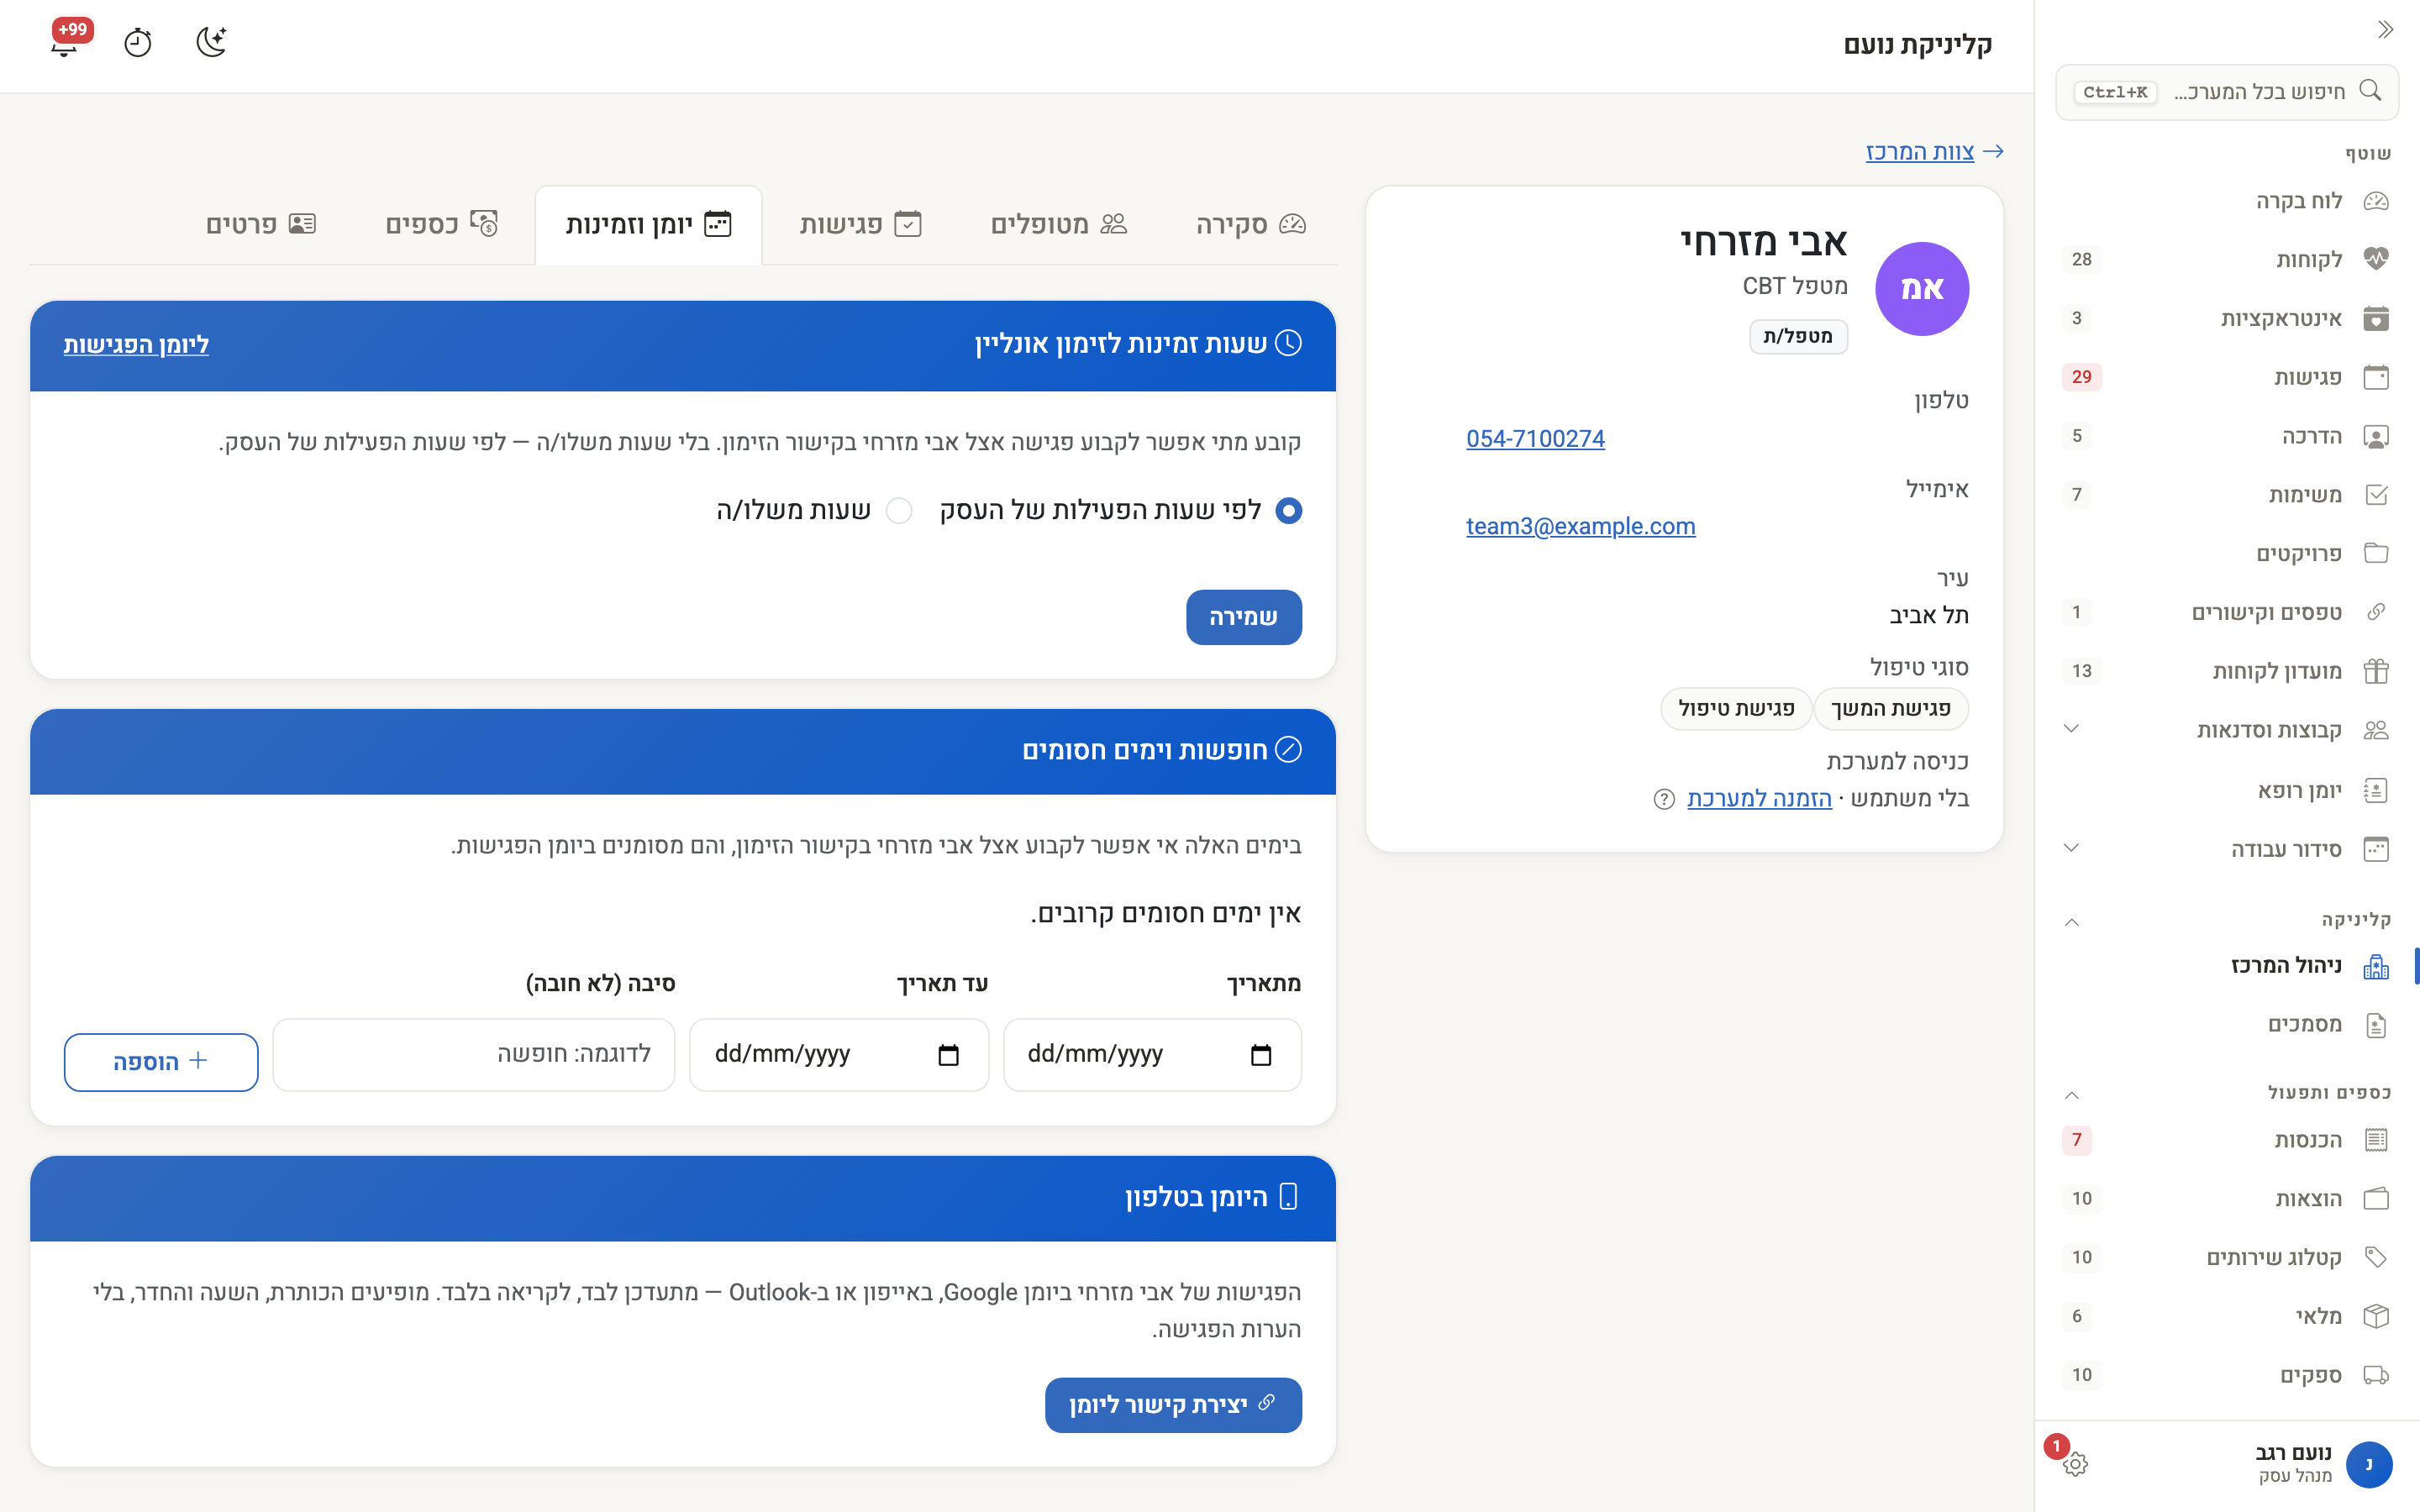
Task: Open לוח בקרה from the sidebar
Action: (2226, 201)
